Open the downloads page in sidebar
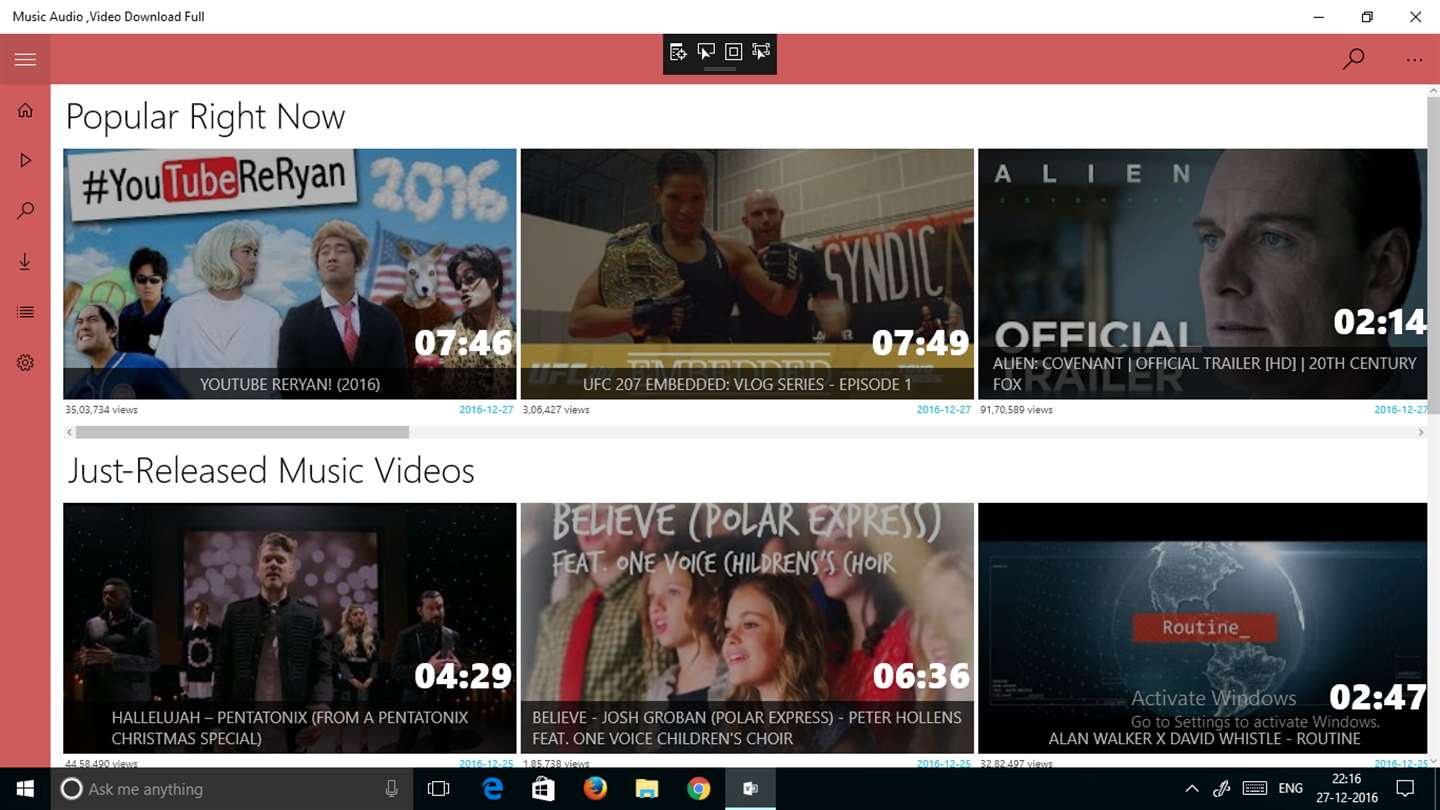Image resolution: width=1440 pixels, height=810 pixels. click(25, 262)
